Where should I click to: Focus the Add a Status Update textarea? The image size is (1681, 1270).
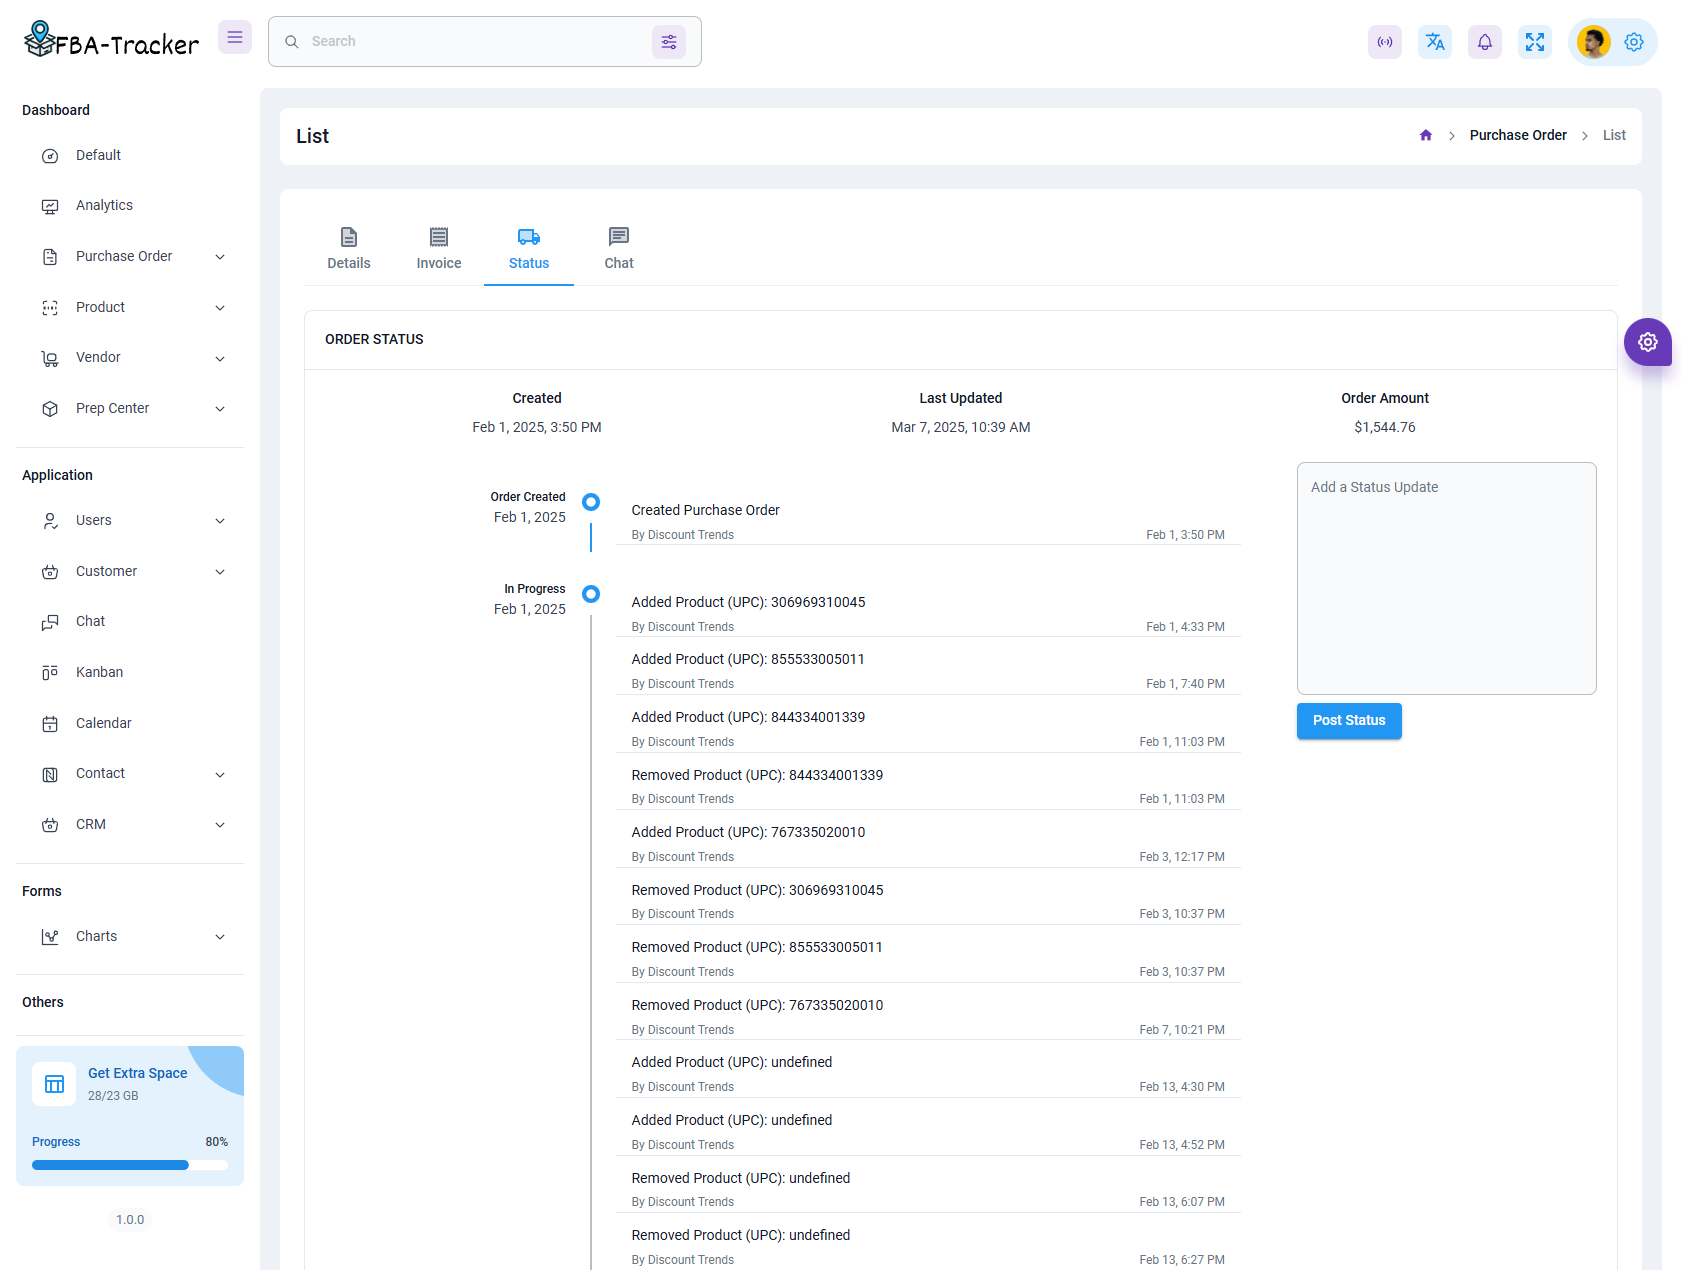pyautogui.click(x=1447, y=578)
